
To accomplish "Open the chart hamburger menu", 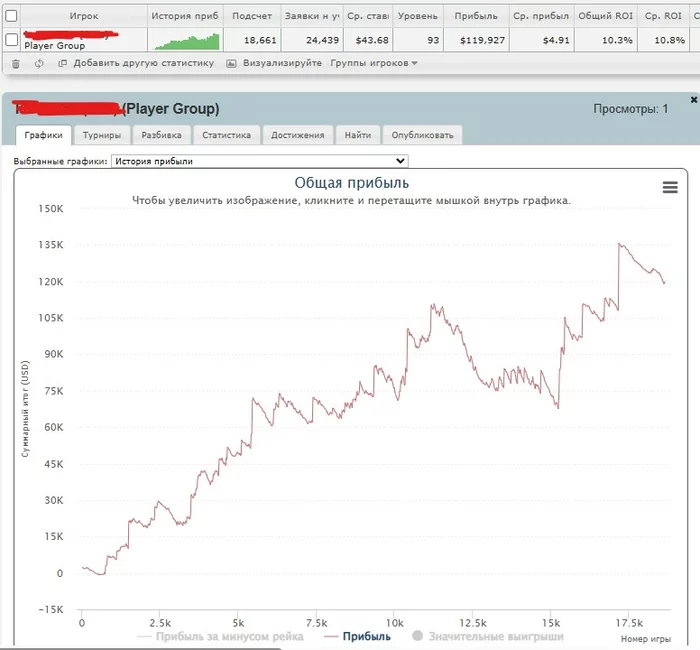I will (670, 187).
